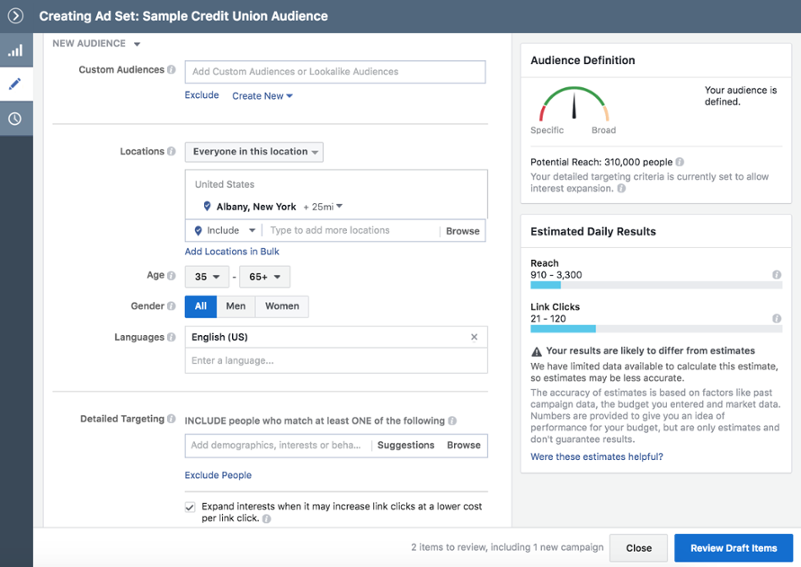
Task: Expand the Create New dropdown
Action: (262, 96)
